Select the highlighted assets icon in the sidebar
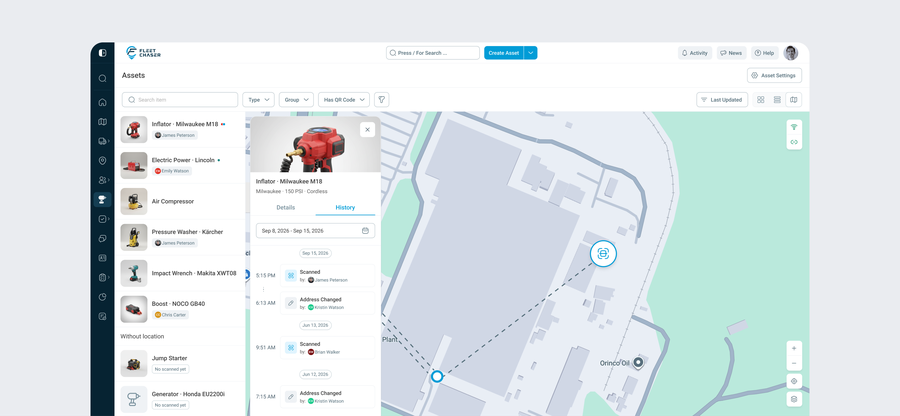The image size is (900, 416). (102, 200)
